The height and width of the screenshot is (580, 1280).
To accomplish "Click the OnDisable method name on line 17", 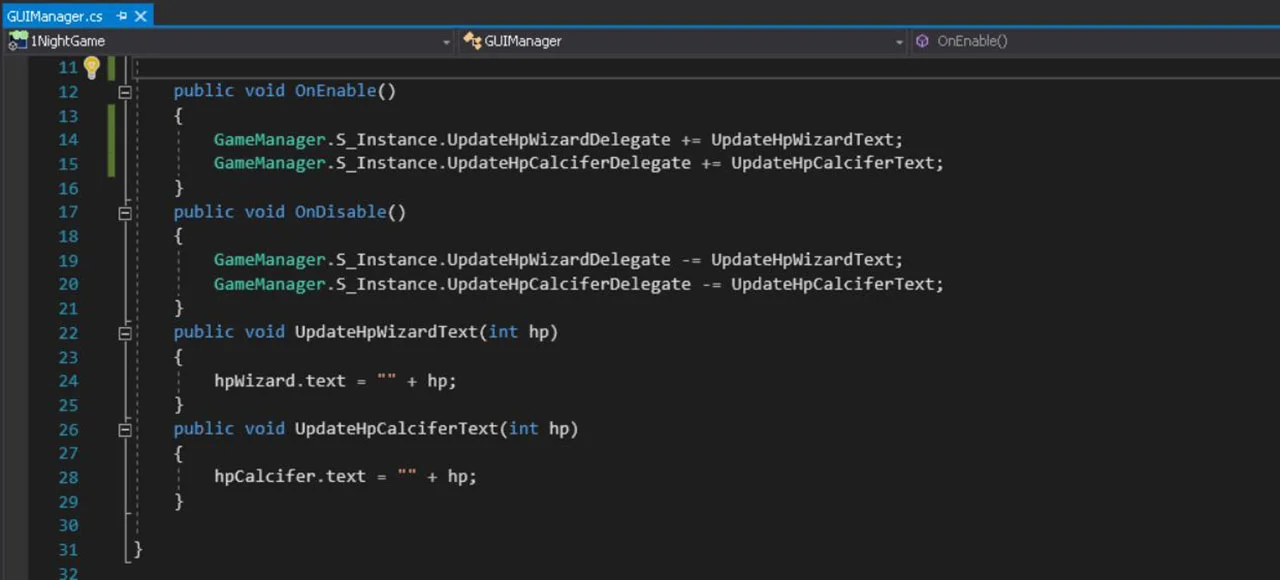I will pos(340,212).
